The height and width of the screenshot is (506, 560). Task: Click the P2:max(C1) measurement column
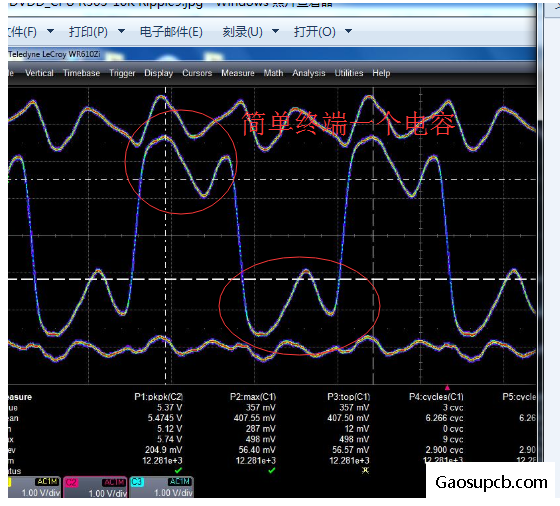coord(253,397)
